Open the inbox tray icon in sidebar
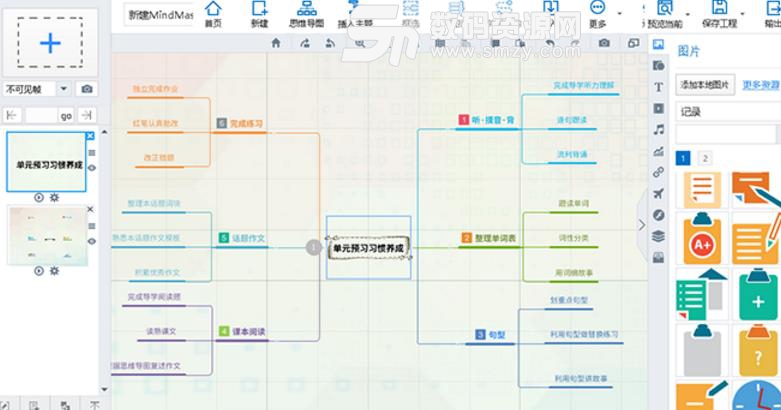 pyautogui.click(x=658, y=258)
